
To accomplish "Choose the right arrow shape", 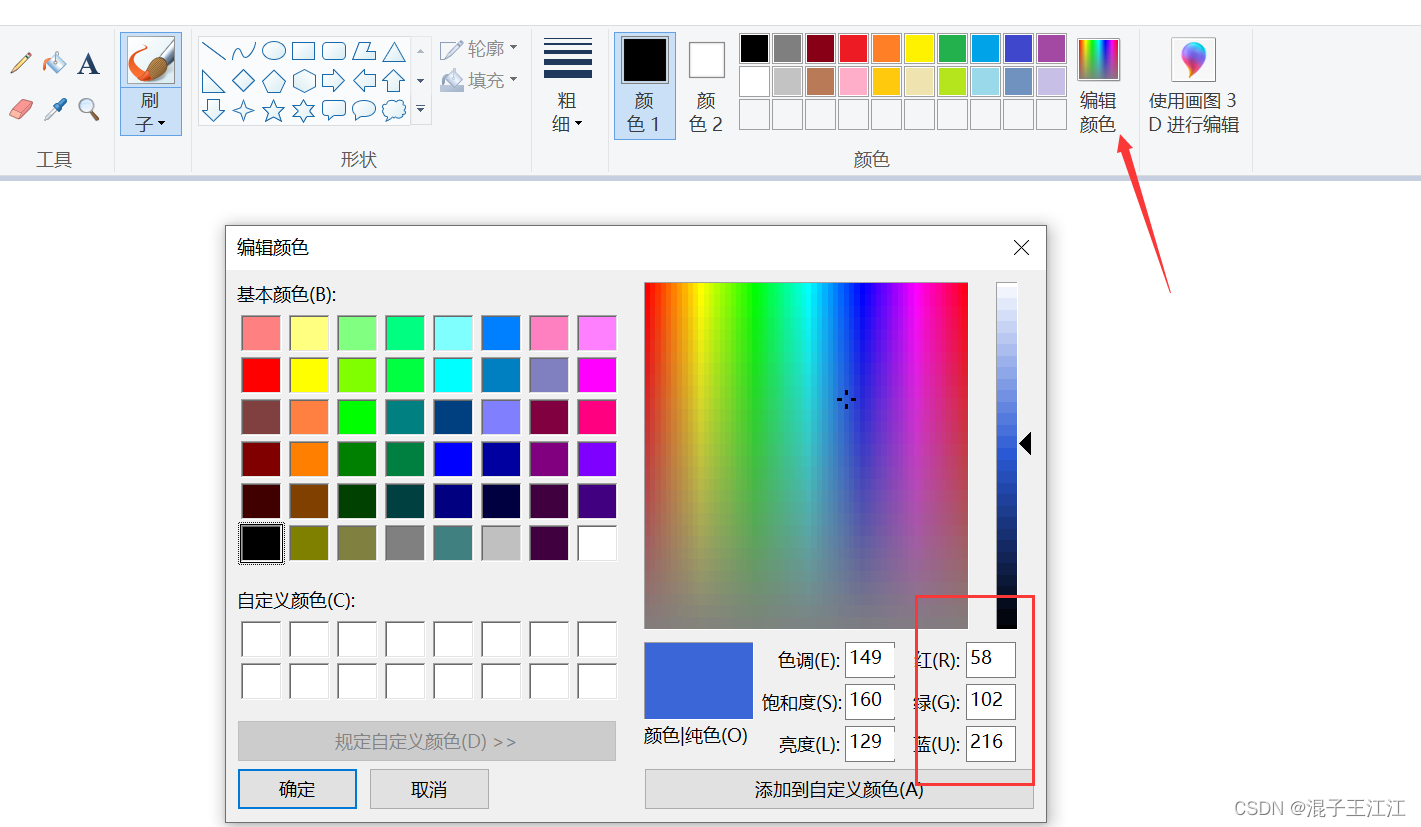I will tap(334, 81).
